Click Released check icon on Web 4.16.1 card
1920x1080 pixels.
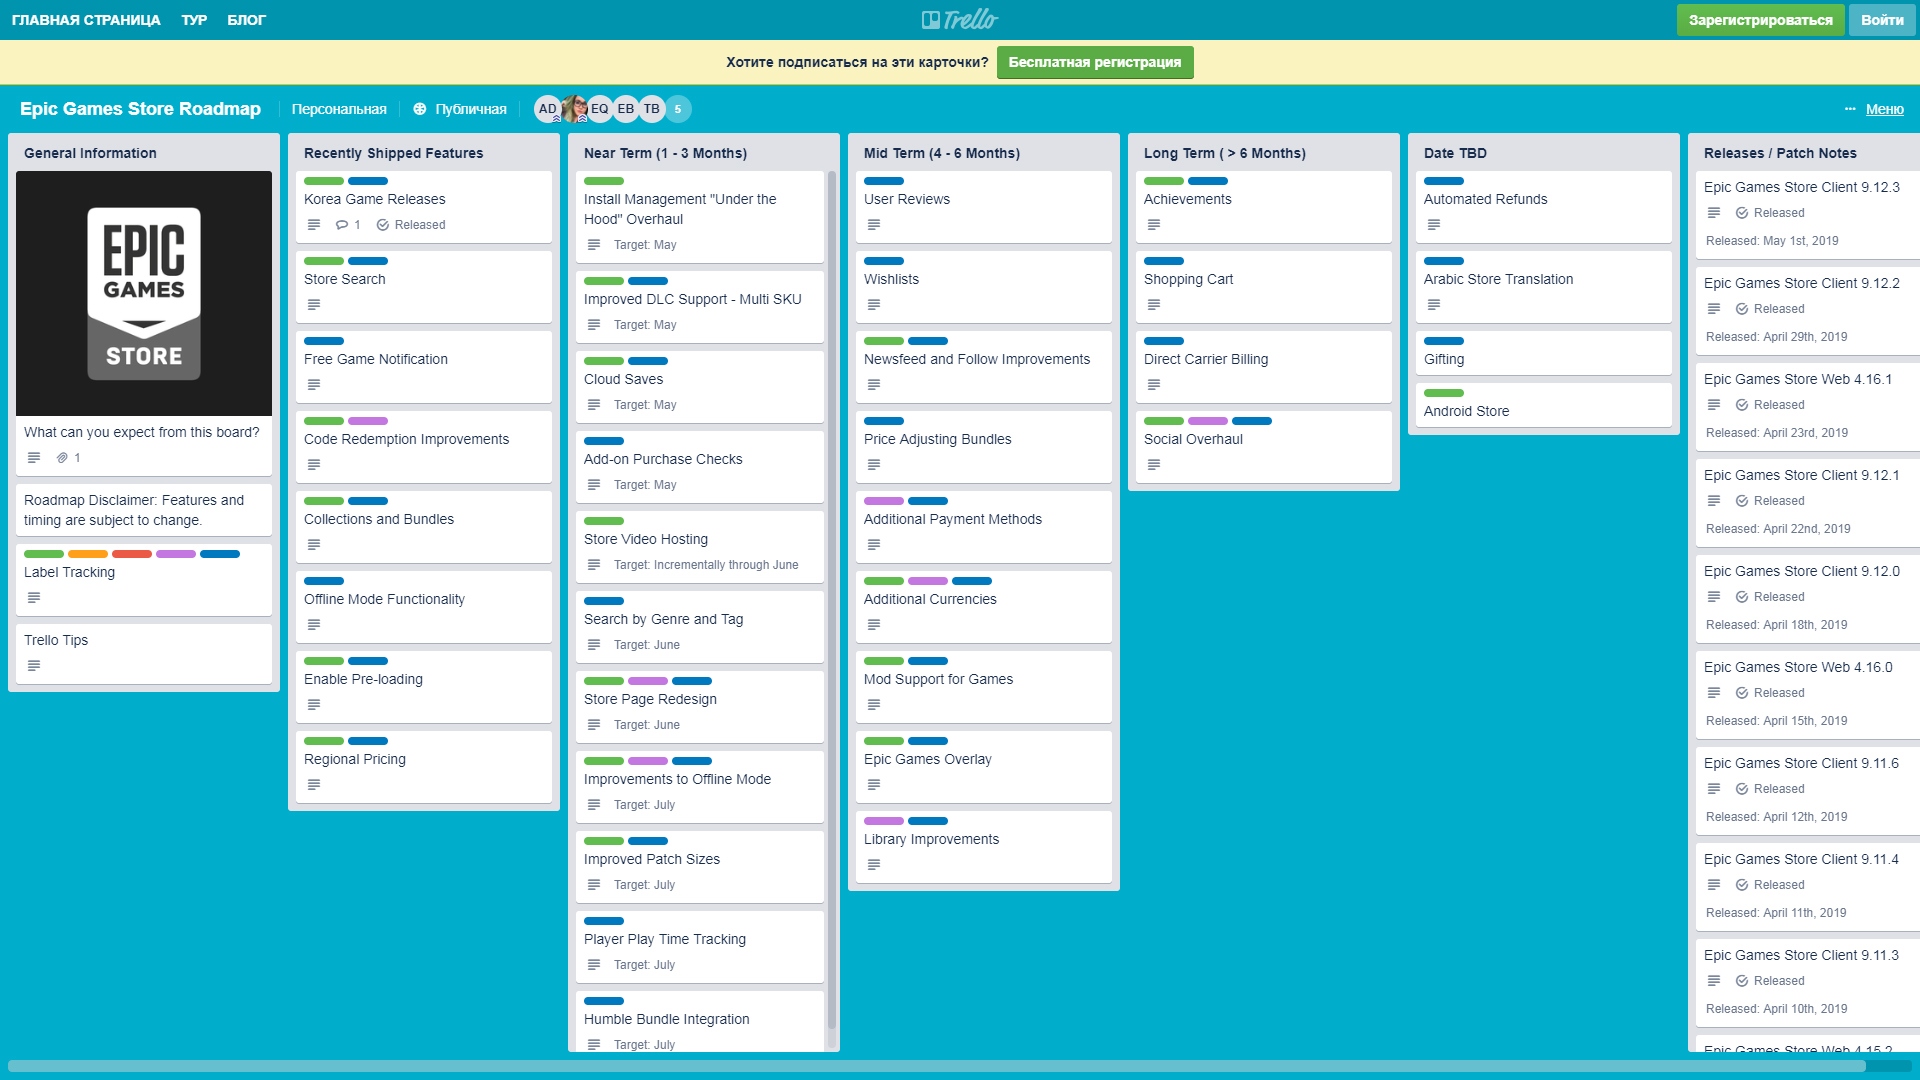click(x=1742, y=405)
